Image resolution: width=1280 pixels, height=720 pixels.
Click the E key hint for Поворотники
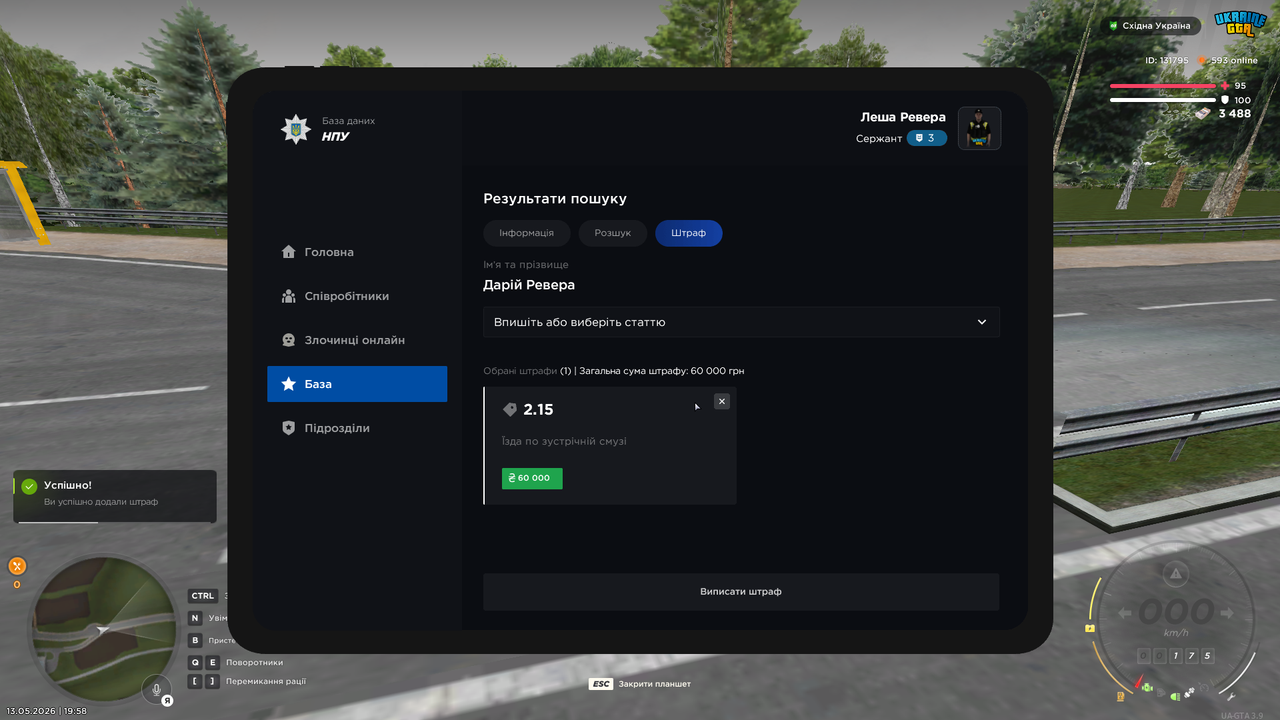pyautogui.click(x=213, y=662)
